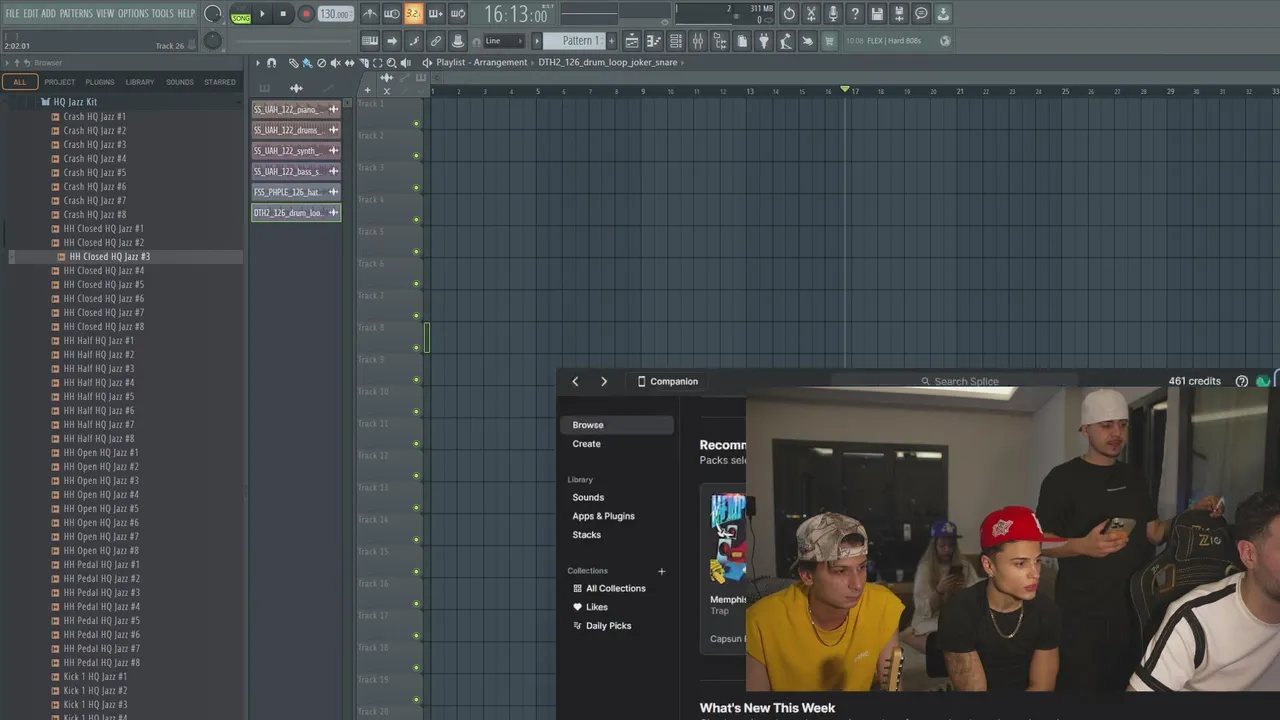Open the FILE menu

[12, 14]
